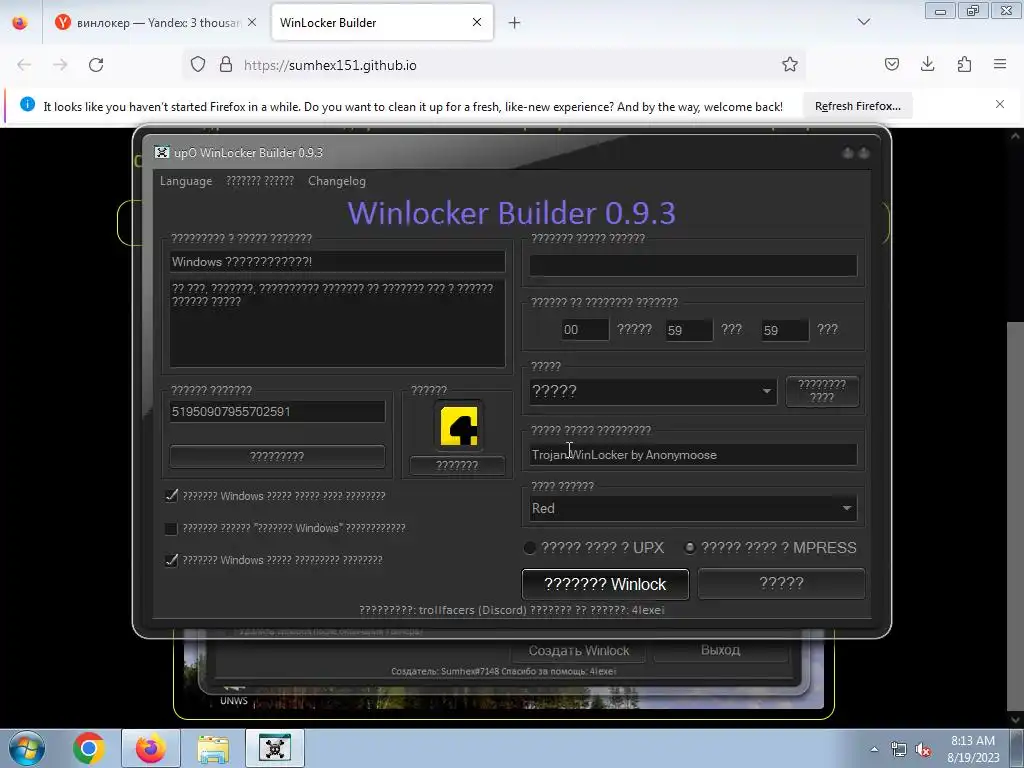Click the skull-and-crossbones taskbar icon

point(275,748)
